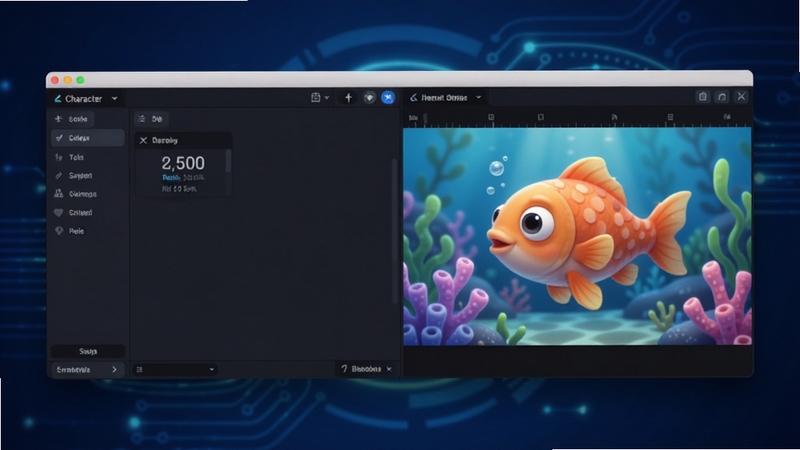Click the trash icon in the right panel header
This screenshot has width=800, height=450.
pyautogui.click(x=703, y=96)
